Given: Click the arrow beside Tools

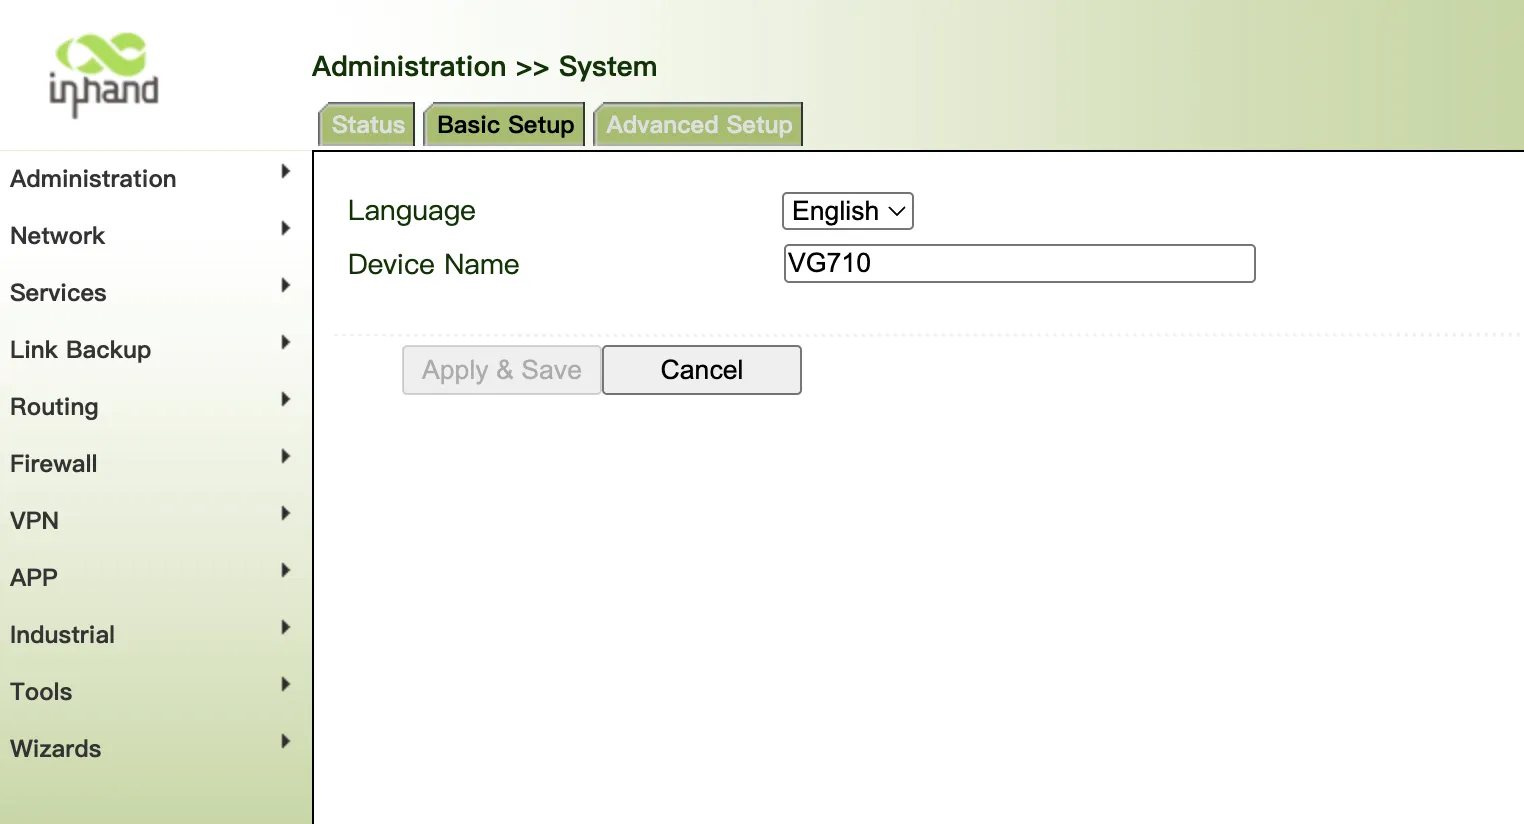Looking at the screenshot, I should pos(286,684).
